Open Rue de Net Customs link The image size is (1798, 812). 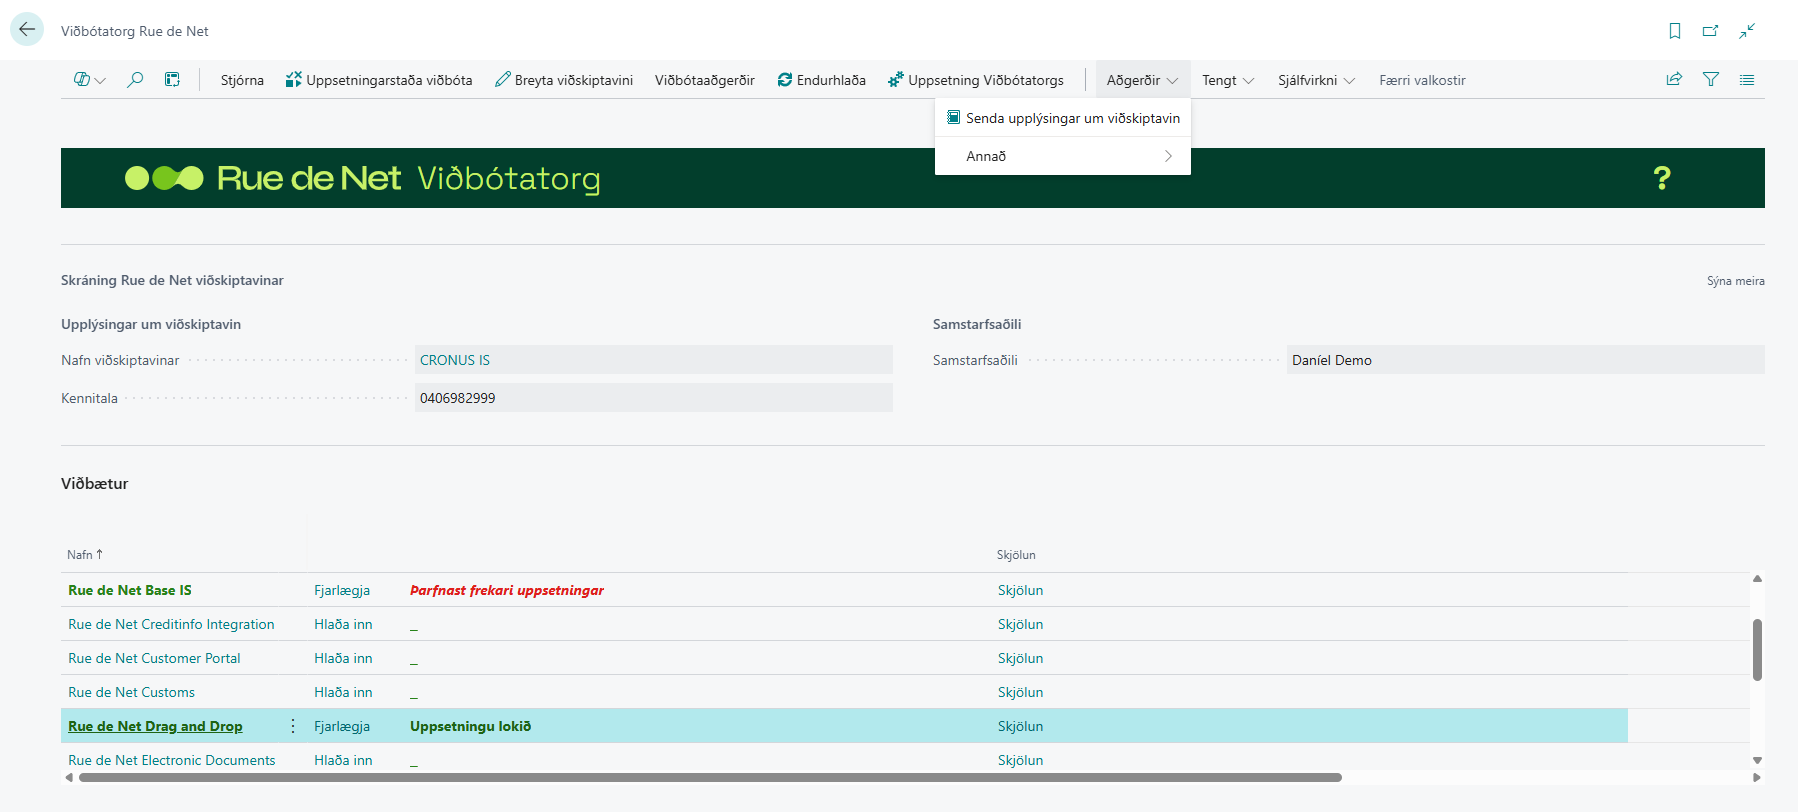click(x=131, y=692)
